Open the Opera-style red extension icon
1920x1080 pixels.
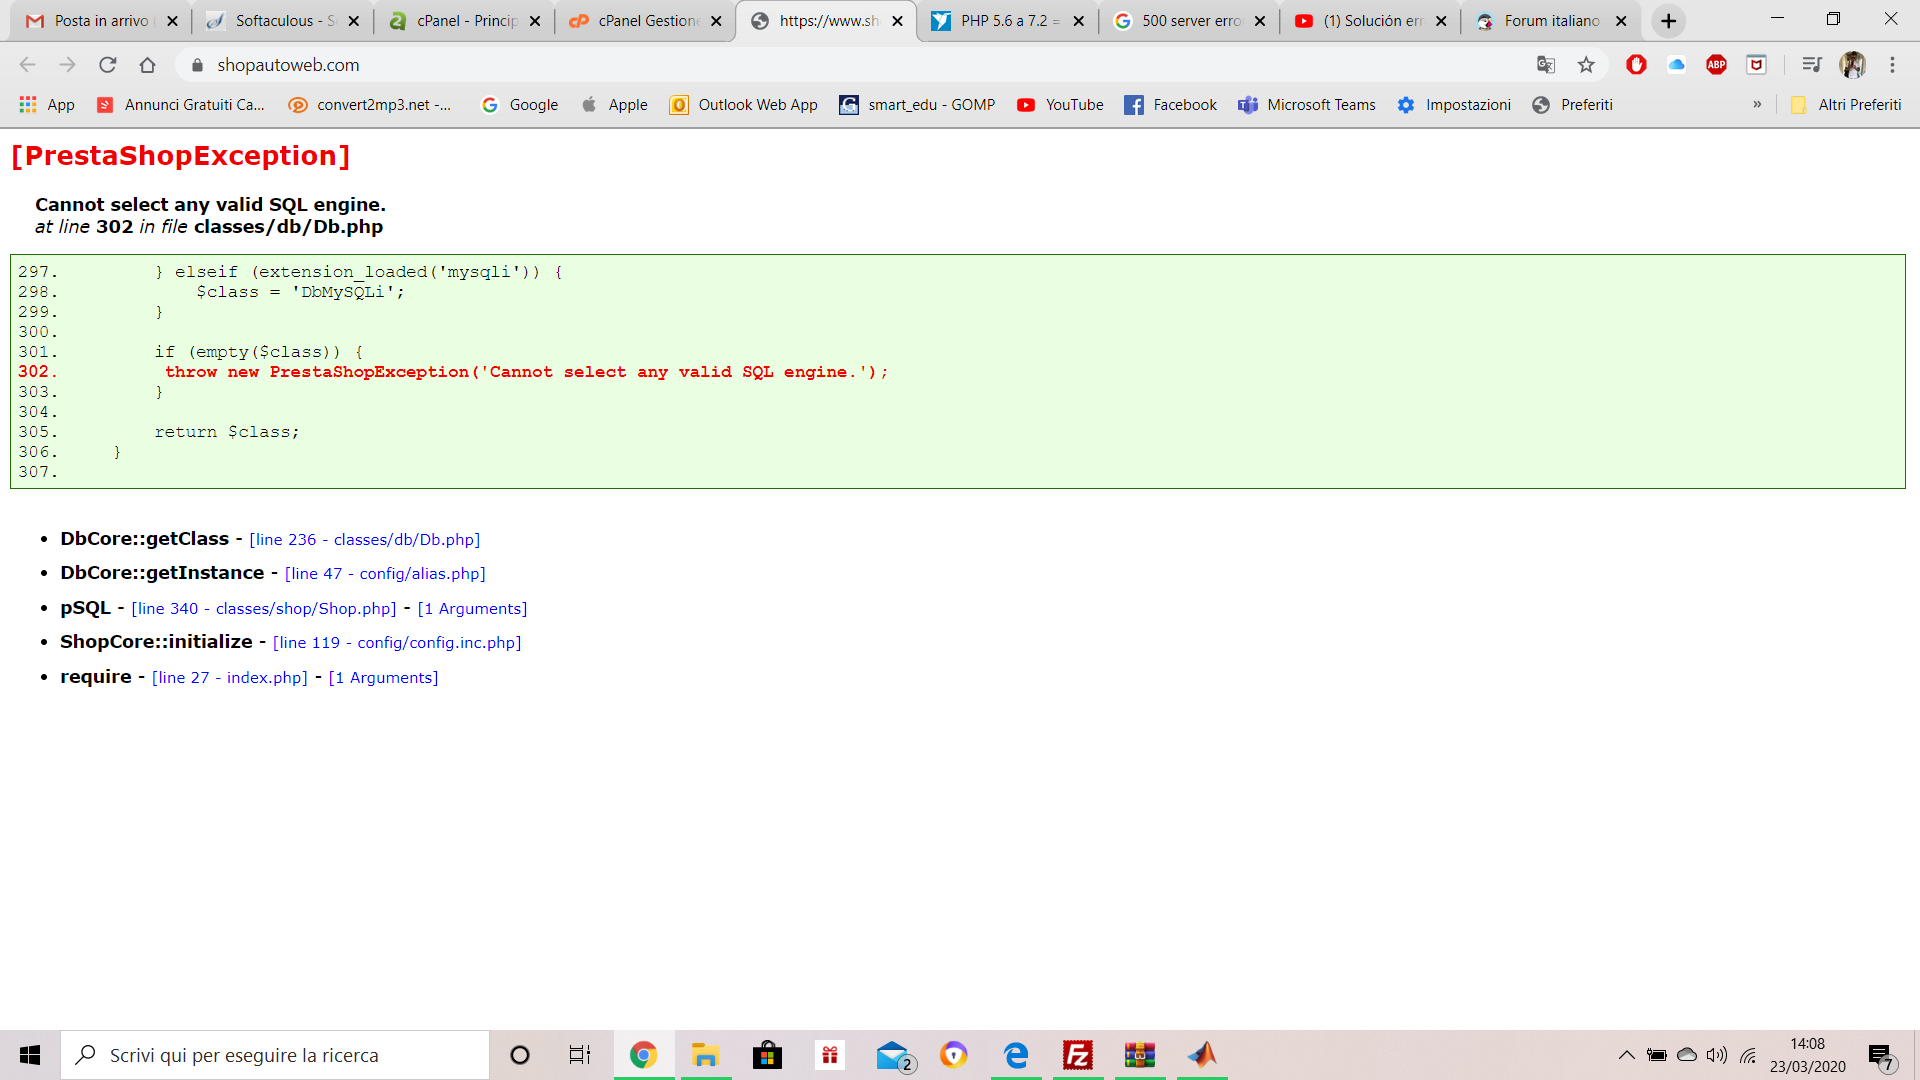tap(1636, 65)
